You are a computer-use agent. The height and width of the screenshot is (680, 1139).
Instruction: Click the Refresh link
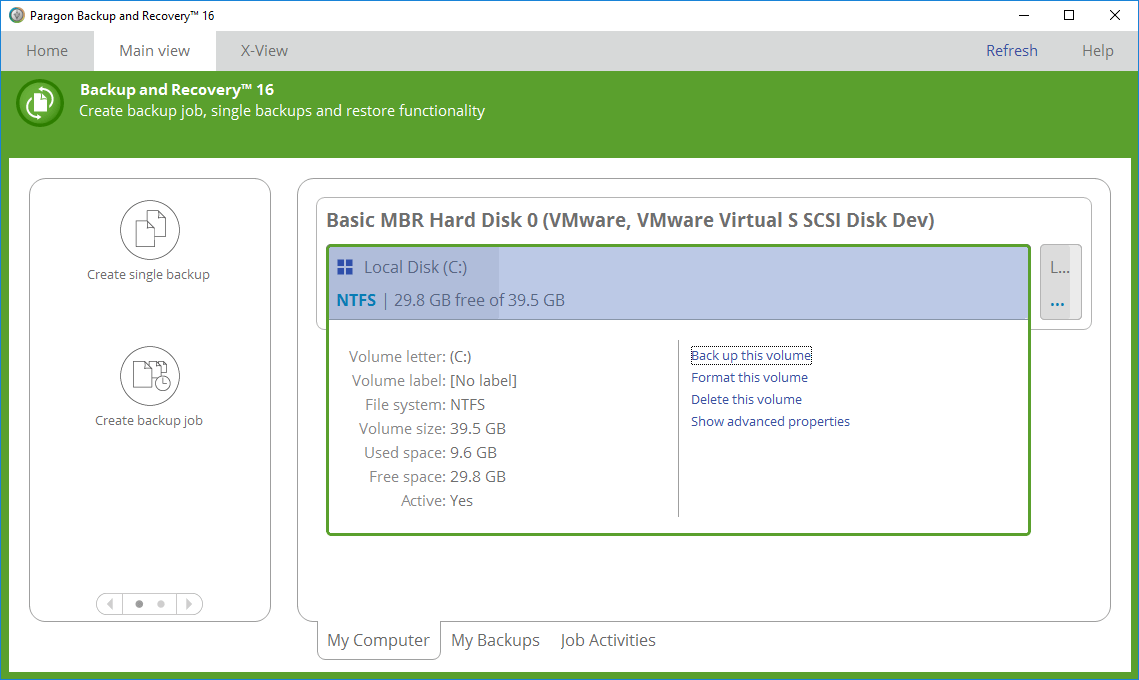point(1012,51)
